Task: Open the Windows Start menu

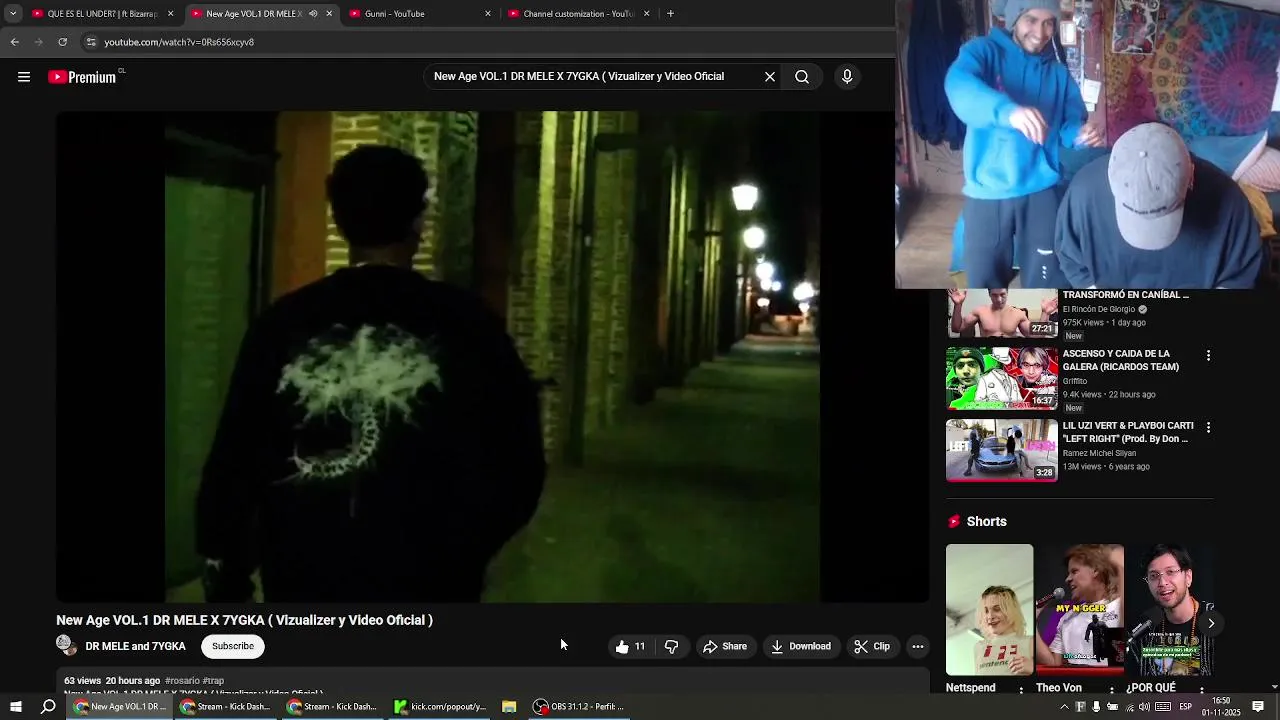Action: (16, 707)
